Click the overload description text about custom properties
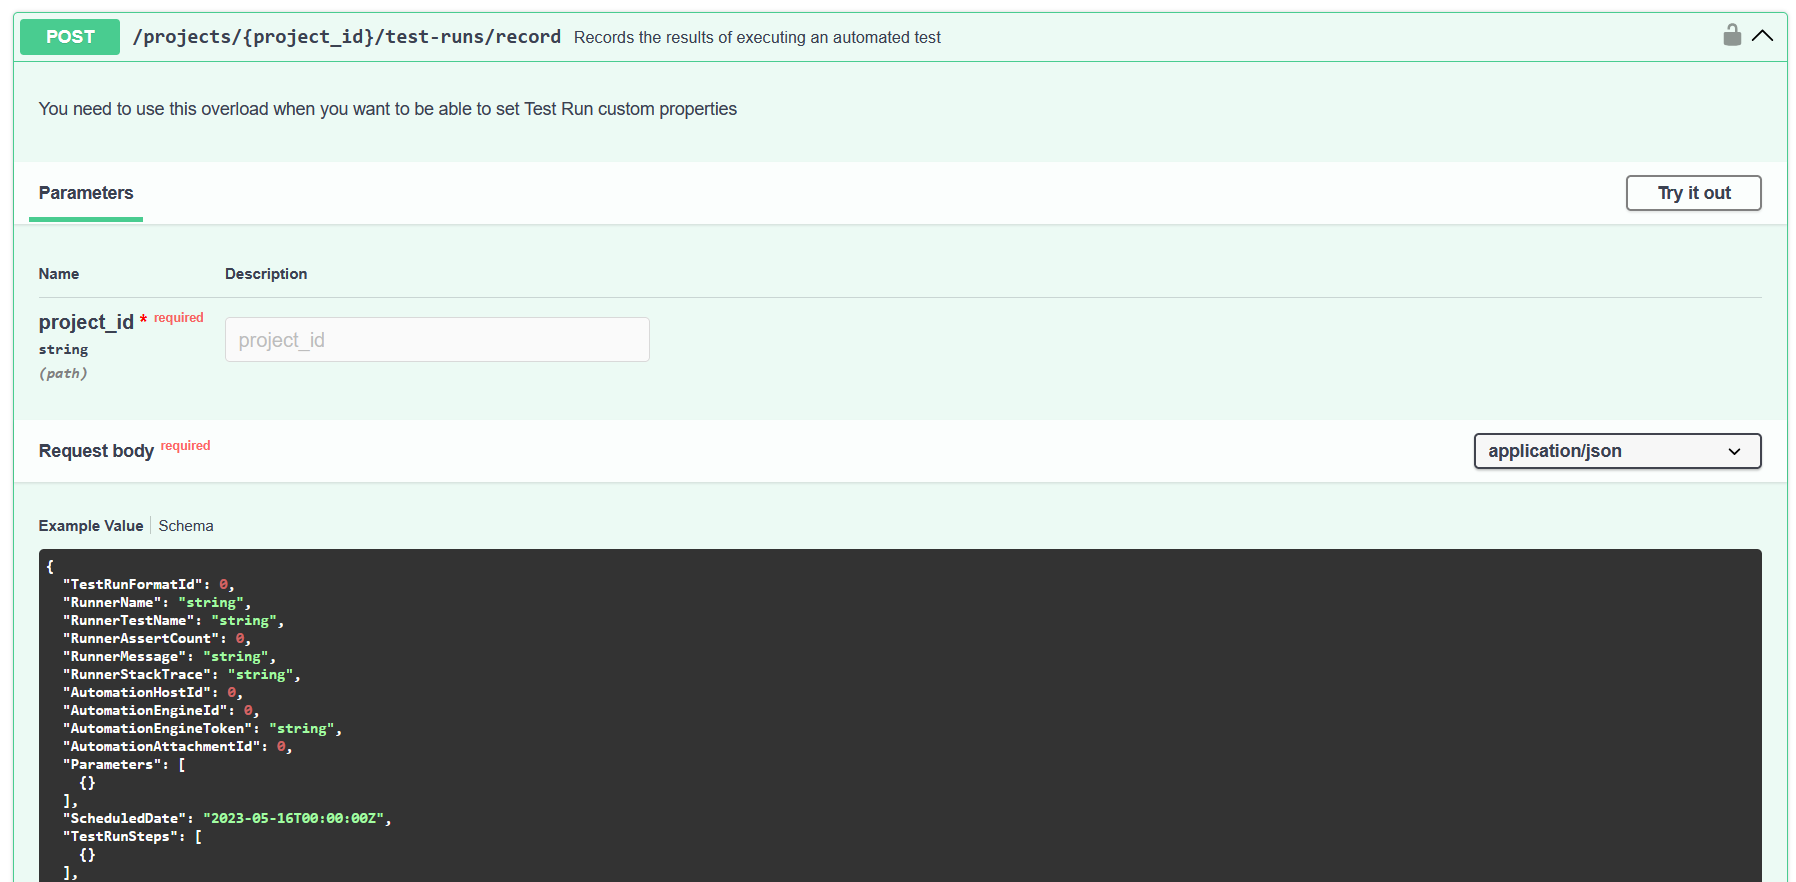 click(x=387, y=109)
